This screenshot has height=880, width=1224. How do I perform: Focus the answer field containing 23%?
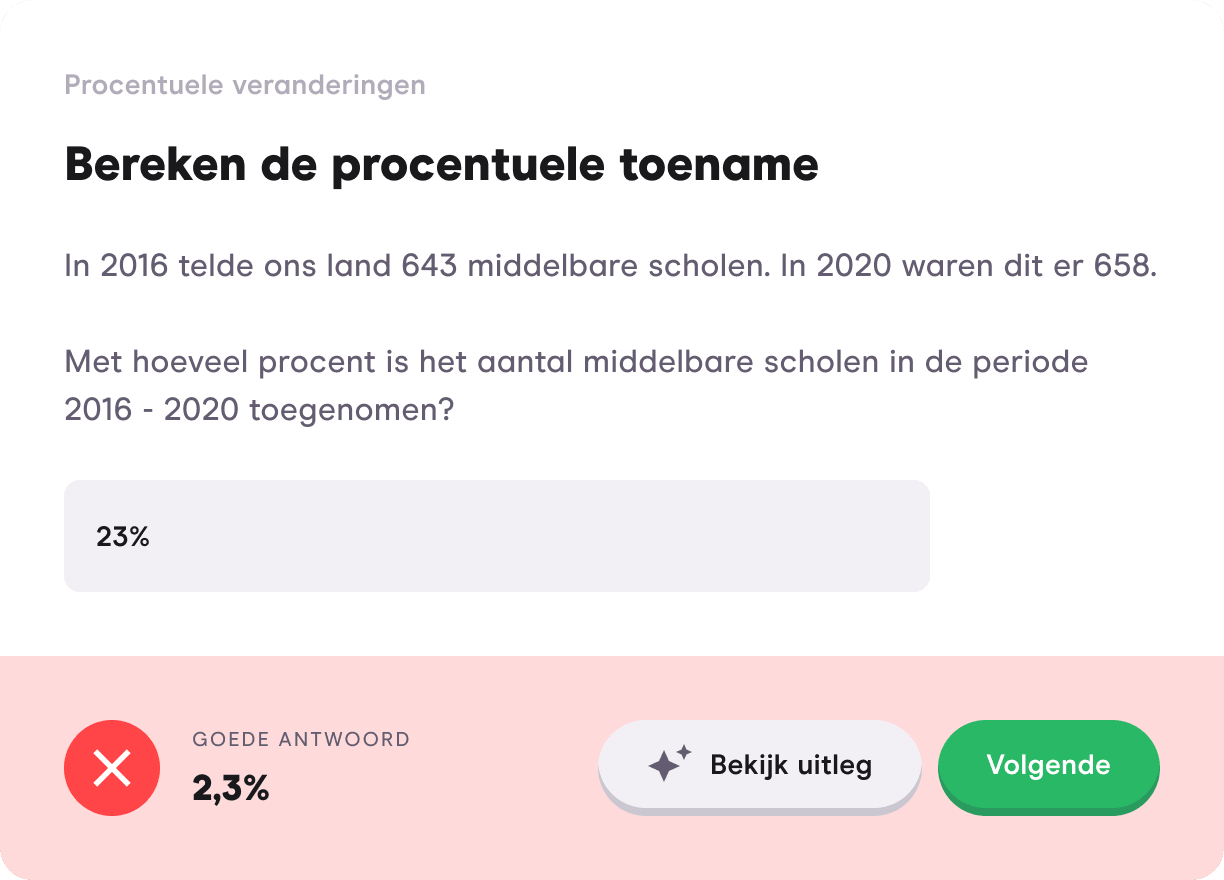(496, 536)
